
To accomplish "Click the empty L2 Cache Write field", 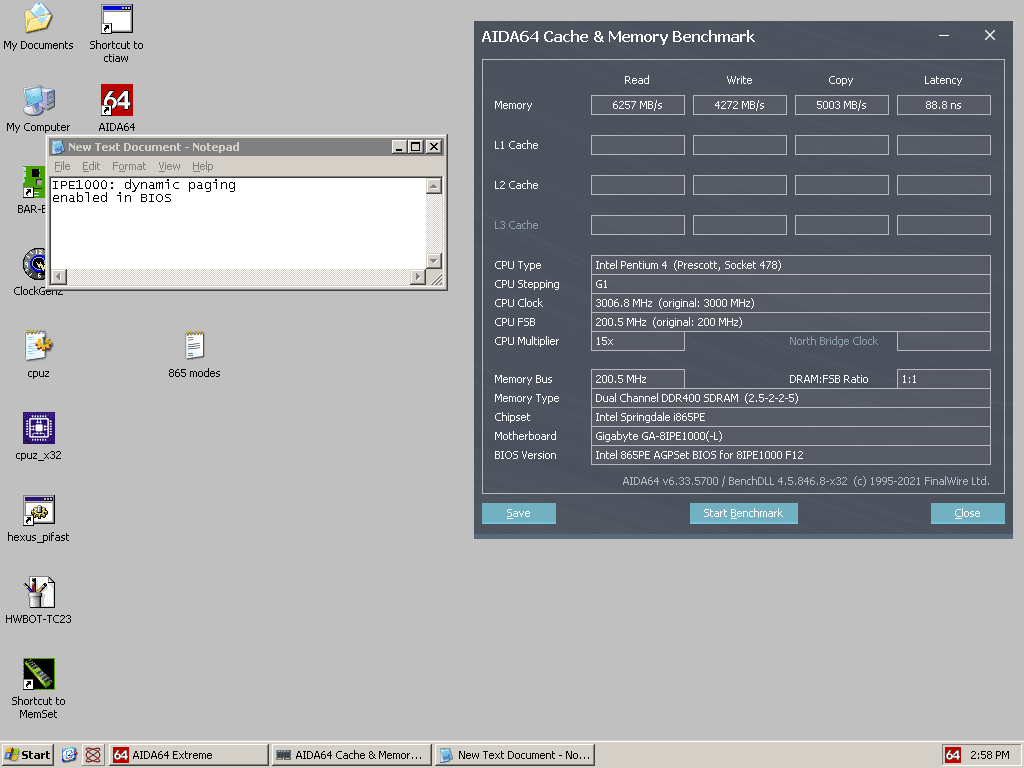I will 739,185.
